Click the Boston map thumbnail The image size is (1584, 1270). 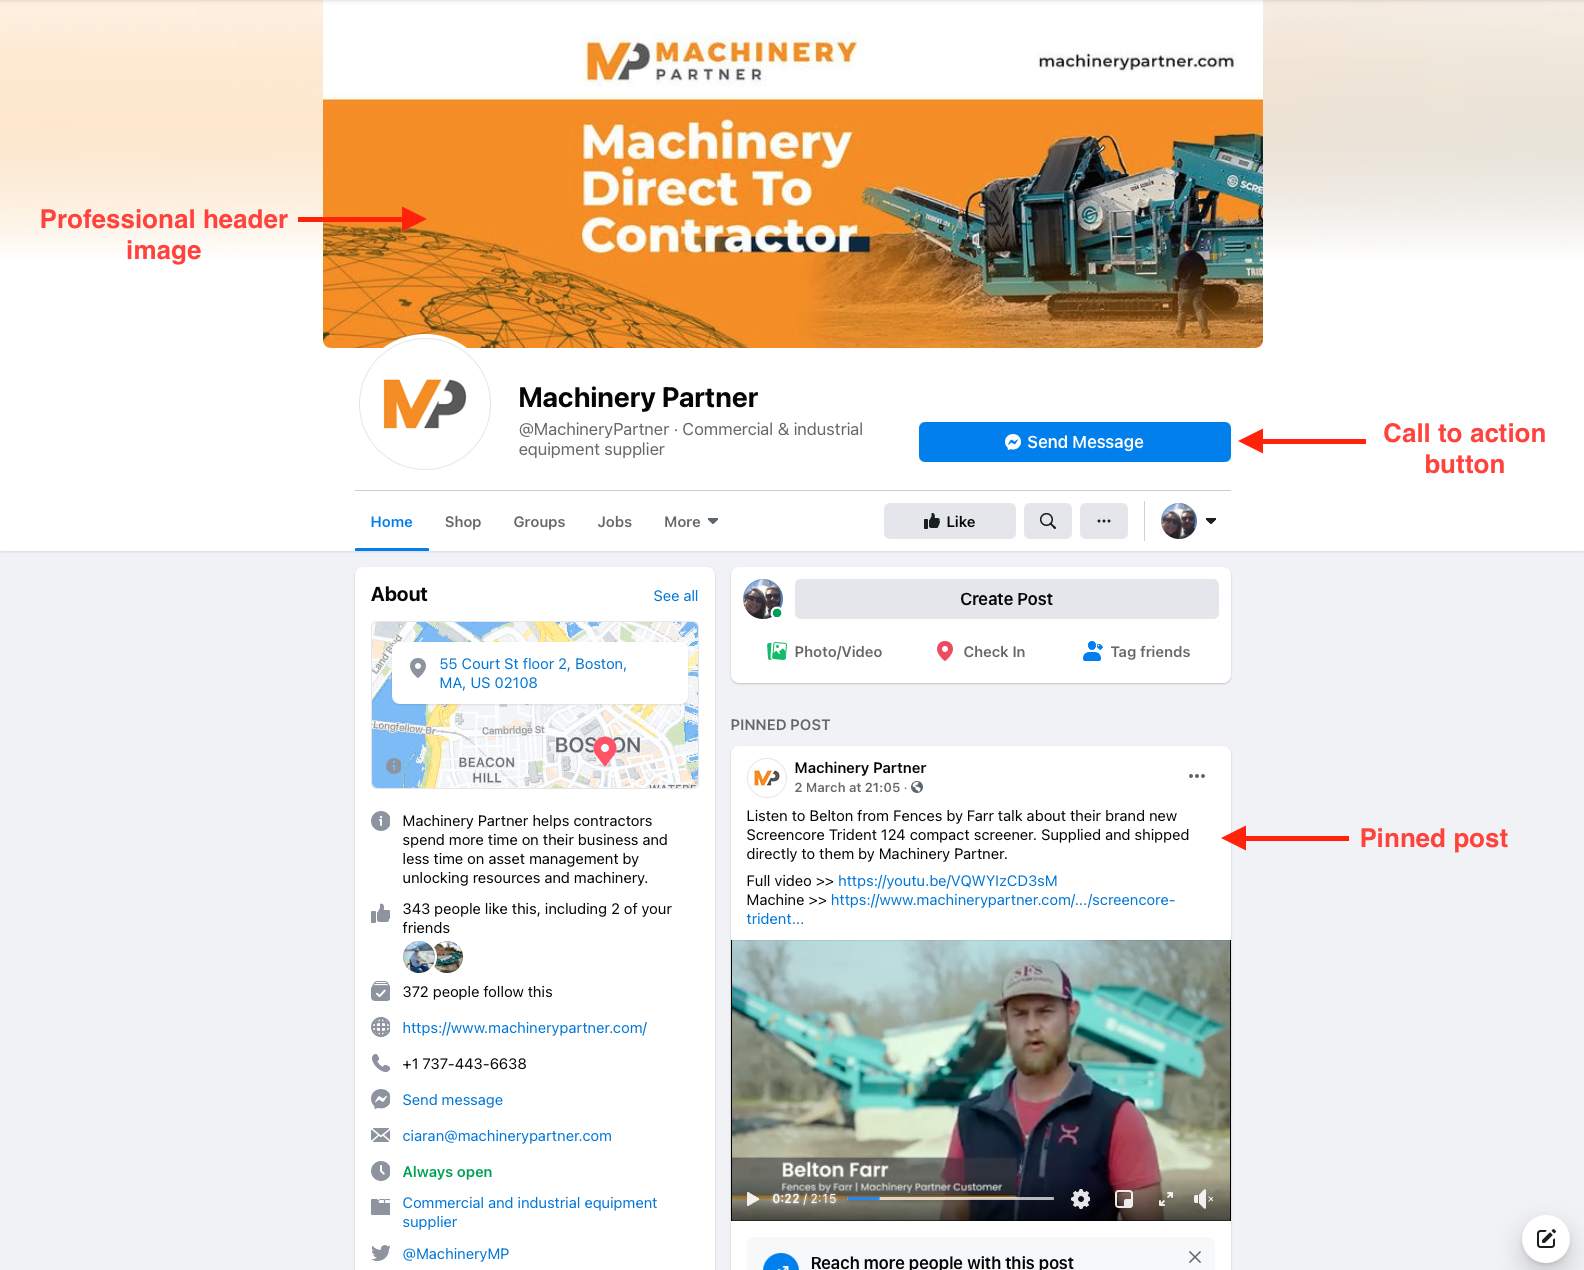point(535,705)
